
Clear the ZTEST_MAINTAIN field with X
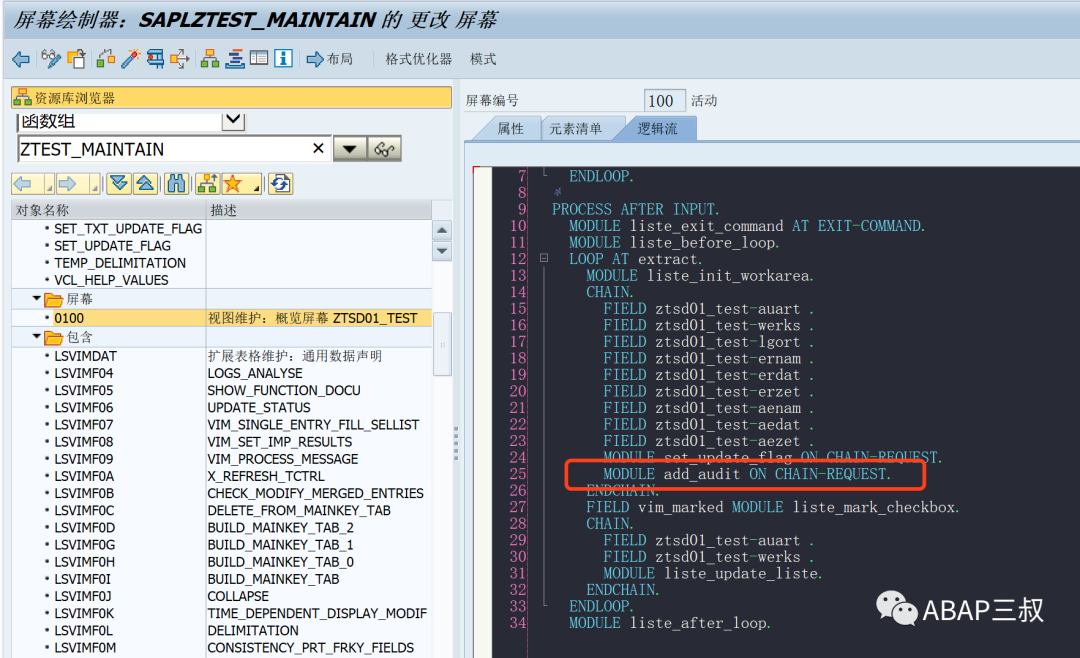click(x=318, y=148)
